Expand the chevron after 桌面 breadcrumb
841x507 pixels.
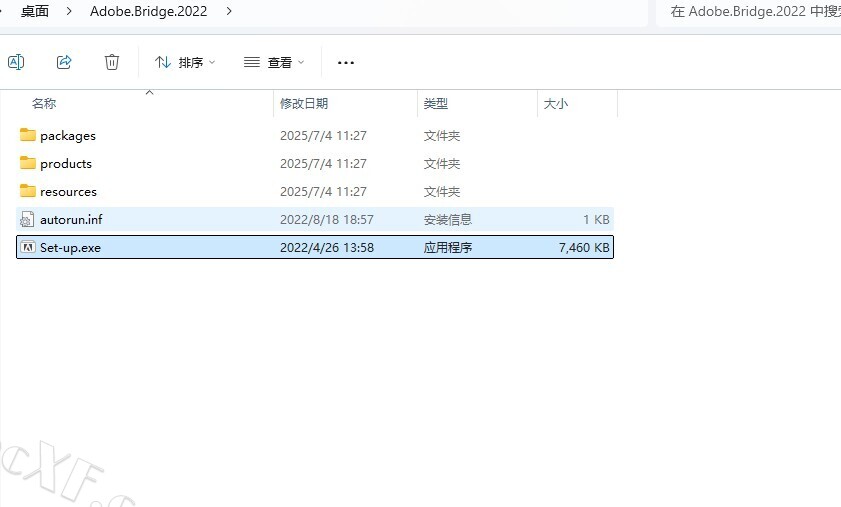point(69,11)
